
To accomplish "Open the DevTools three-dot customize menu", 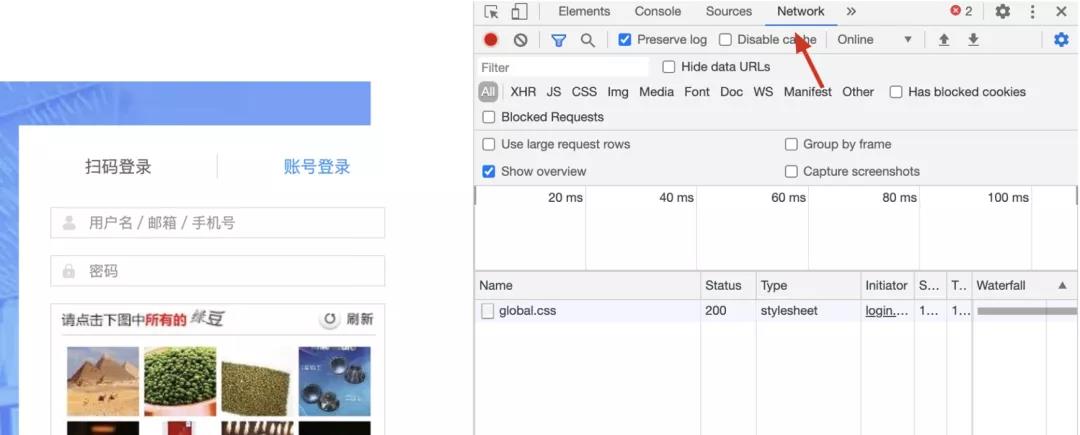I will point(1032,12).
